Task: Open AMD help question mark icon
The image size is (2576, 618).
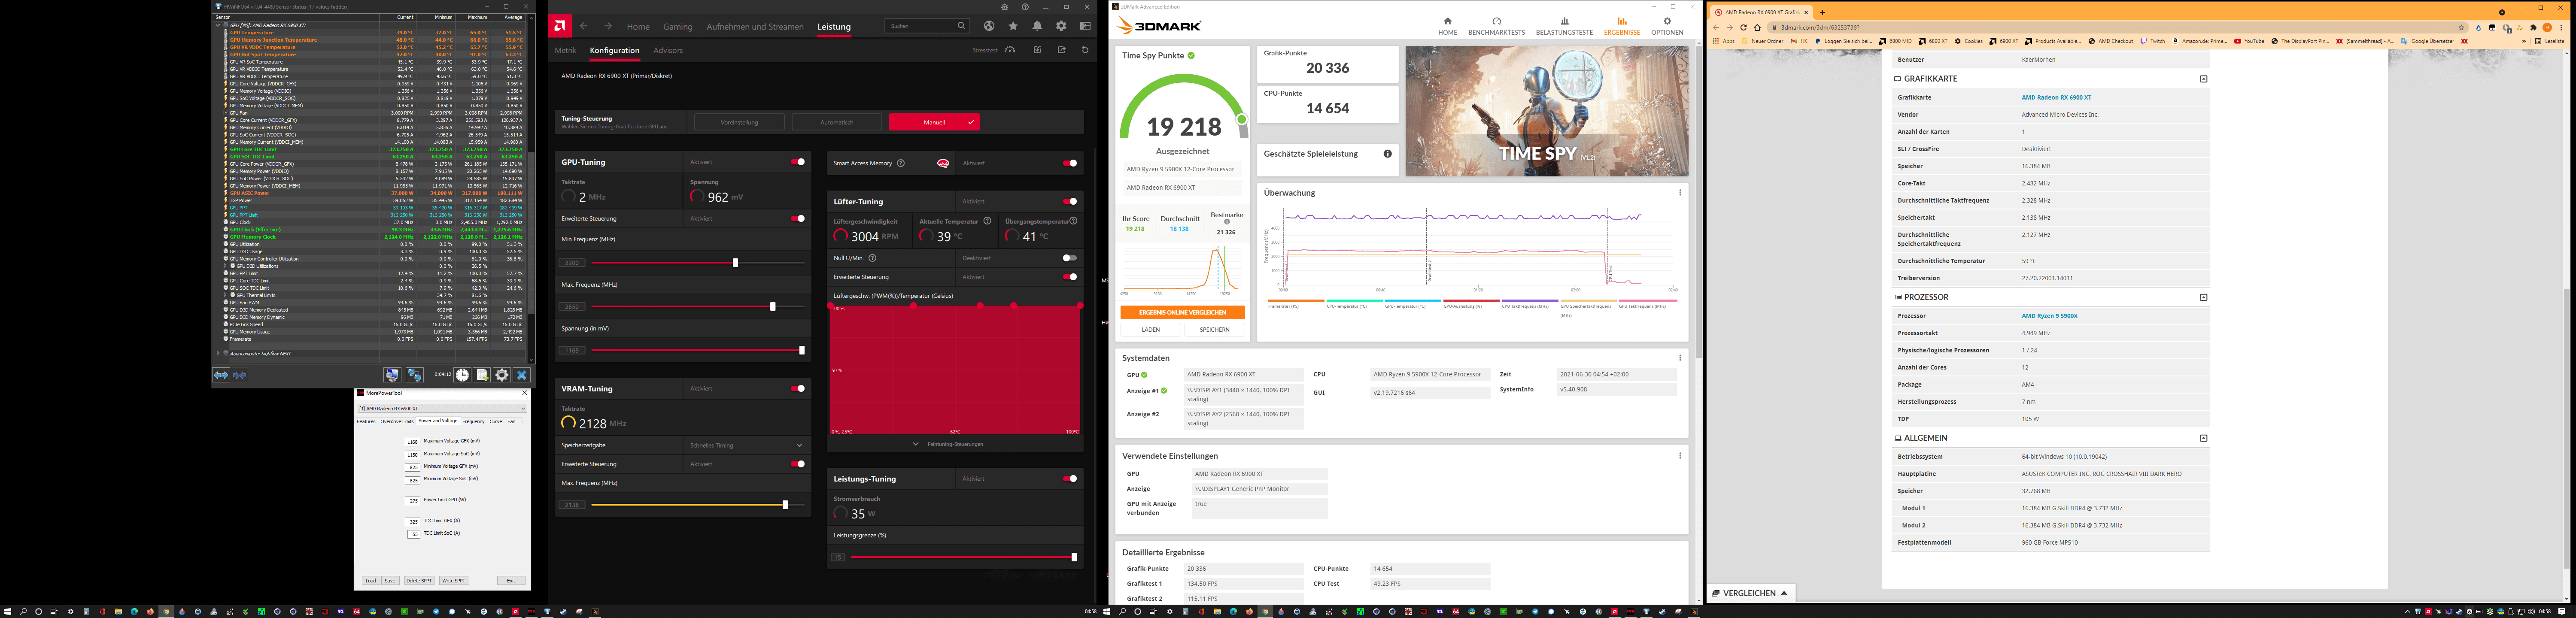Action: [x=1025, y=7]
